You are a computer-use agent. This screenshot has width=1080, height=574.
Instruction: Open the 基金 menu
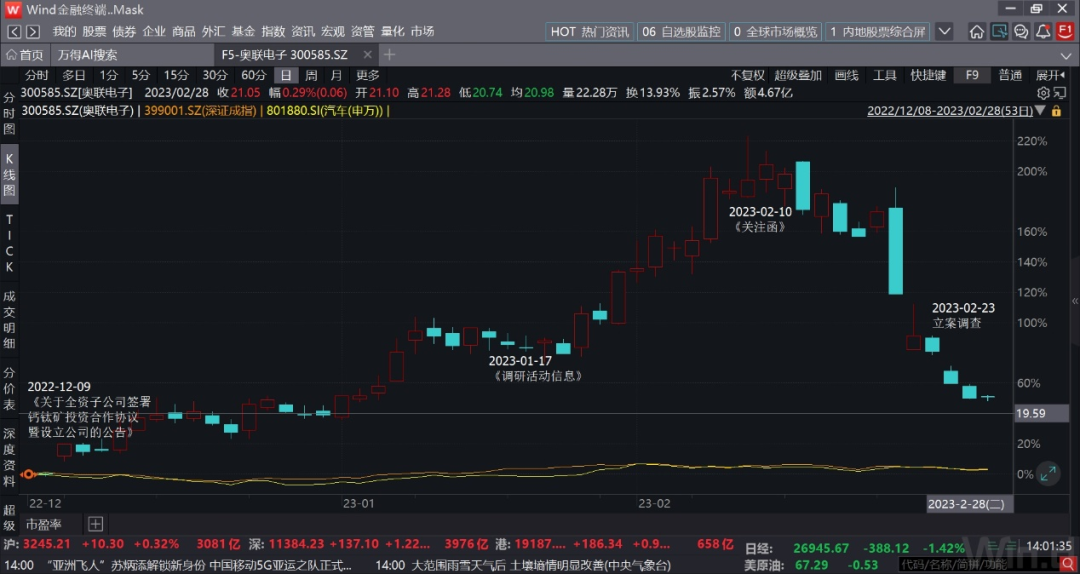click(x=243, y=32)
